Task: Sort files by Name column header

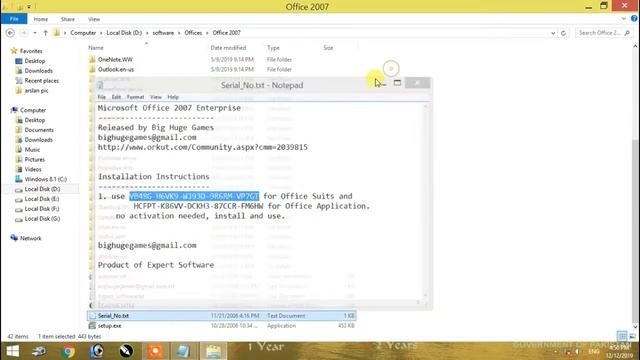Action: (x=96, y=48)
